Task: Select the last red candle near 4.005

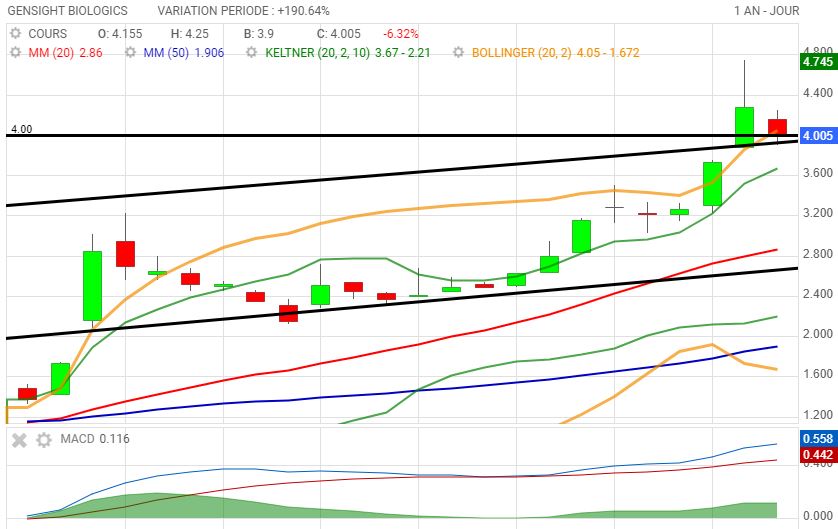Action: (x=777, y=127)
